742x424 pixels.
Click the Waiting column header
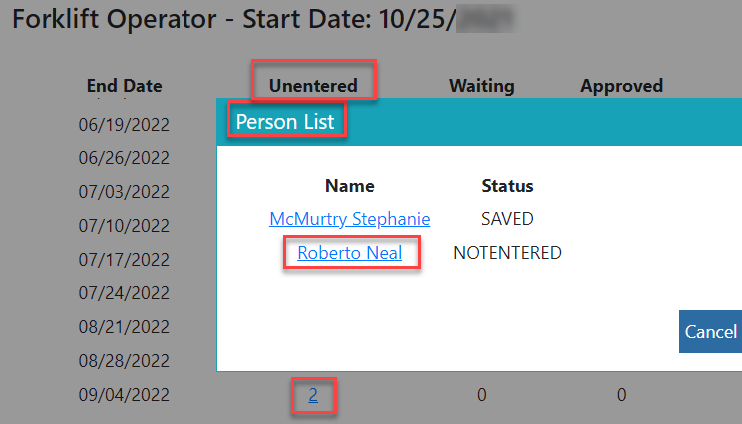(481, 86)
